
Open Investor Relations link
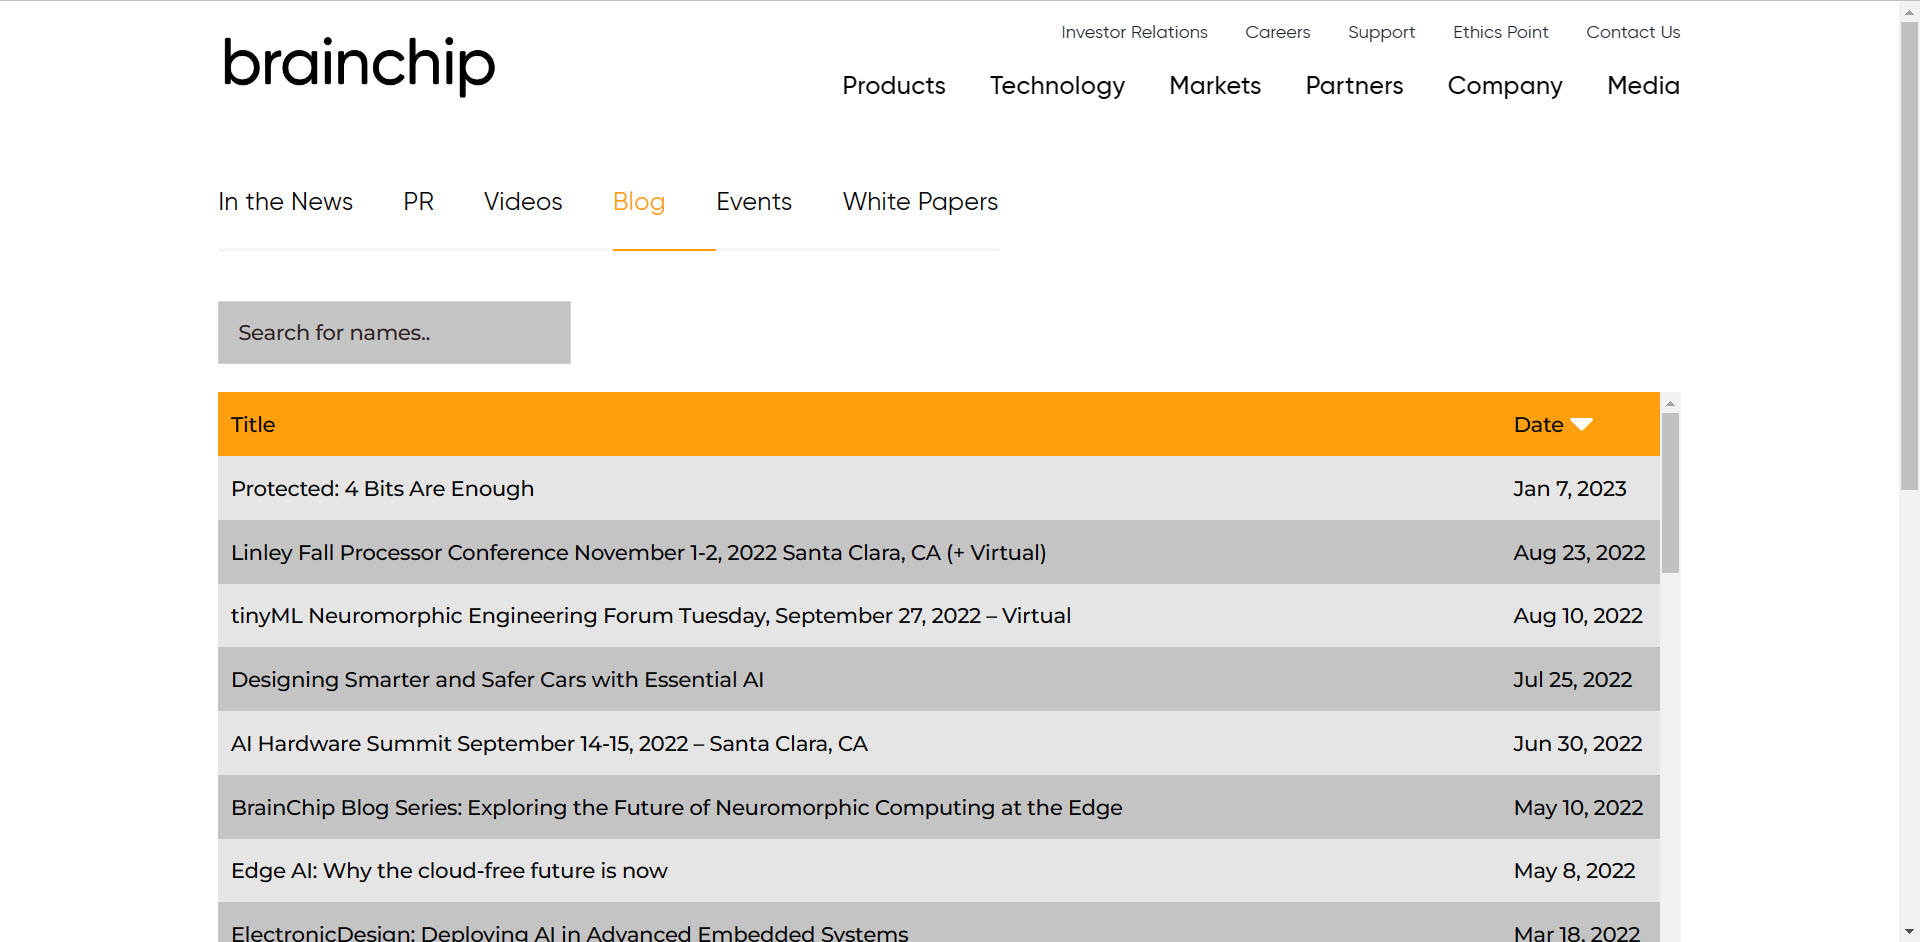1134,32
